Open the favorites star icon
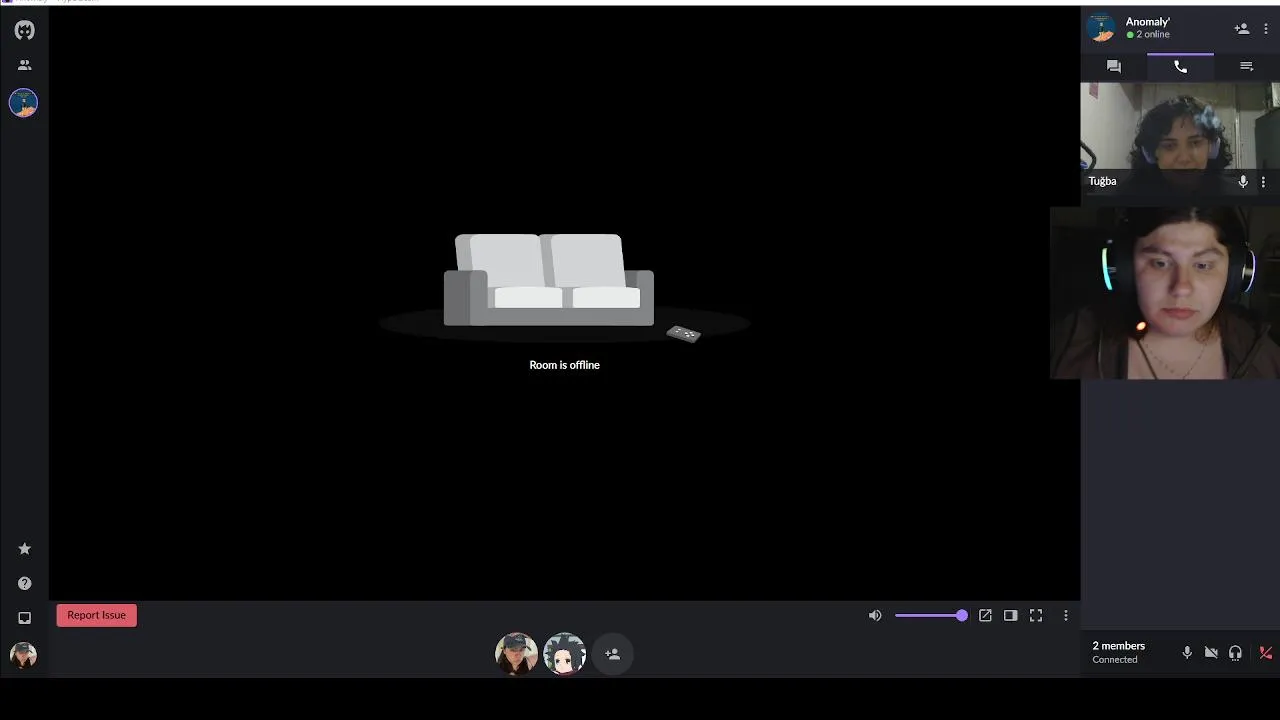Image resolution: width=1280 pixels, height=720 pixels. pyautogui.click(x=24, y=549)
